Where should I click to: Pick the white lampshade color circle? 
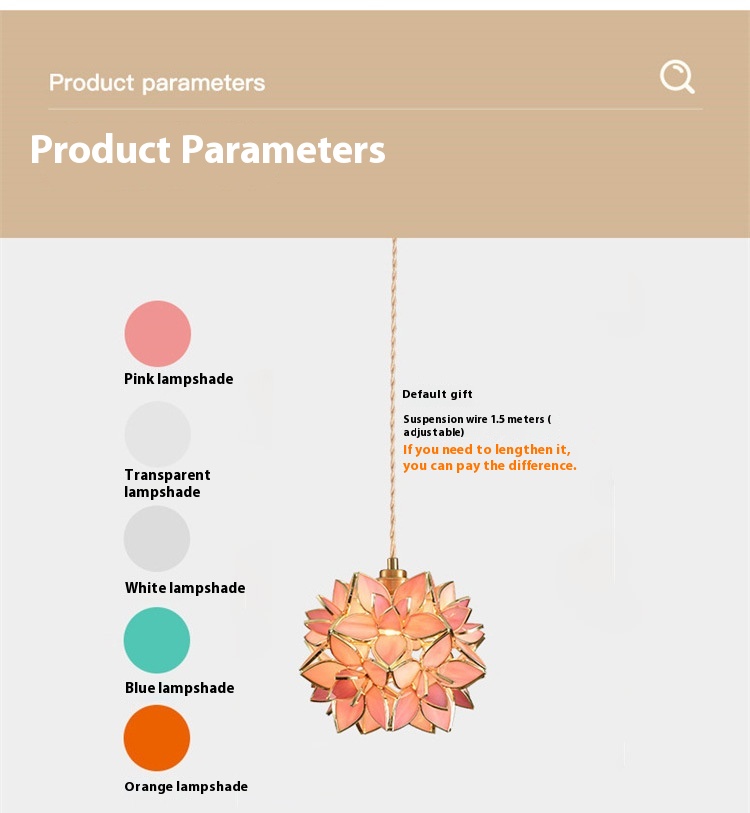point(157,539)
